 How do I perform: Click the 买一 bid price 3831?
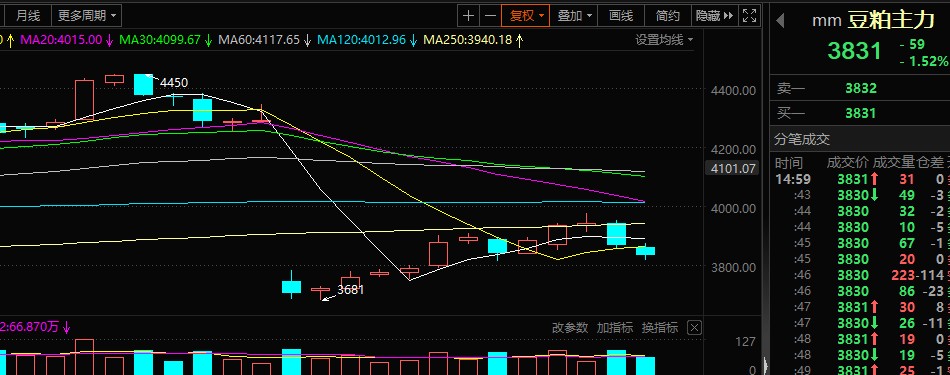point(861,113)
